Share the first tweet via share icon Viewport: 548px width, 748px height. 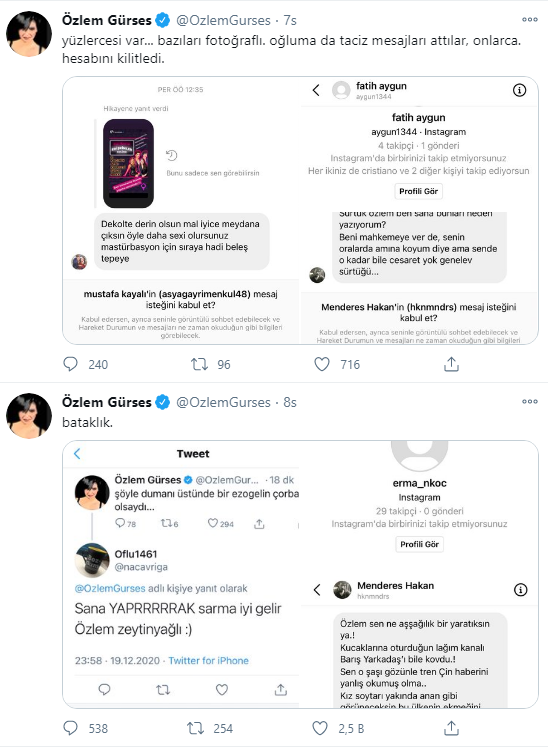click(x=451, y=364)
